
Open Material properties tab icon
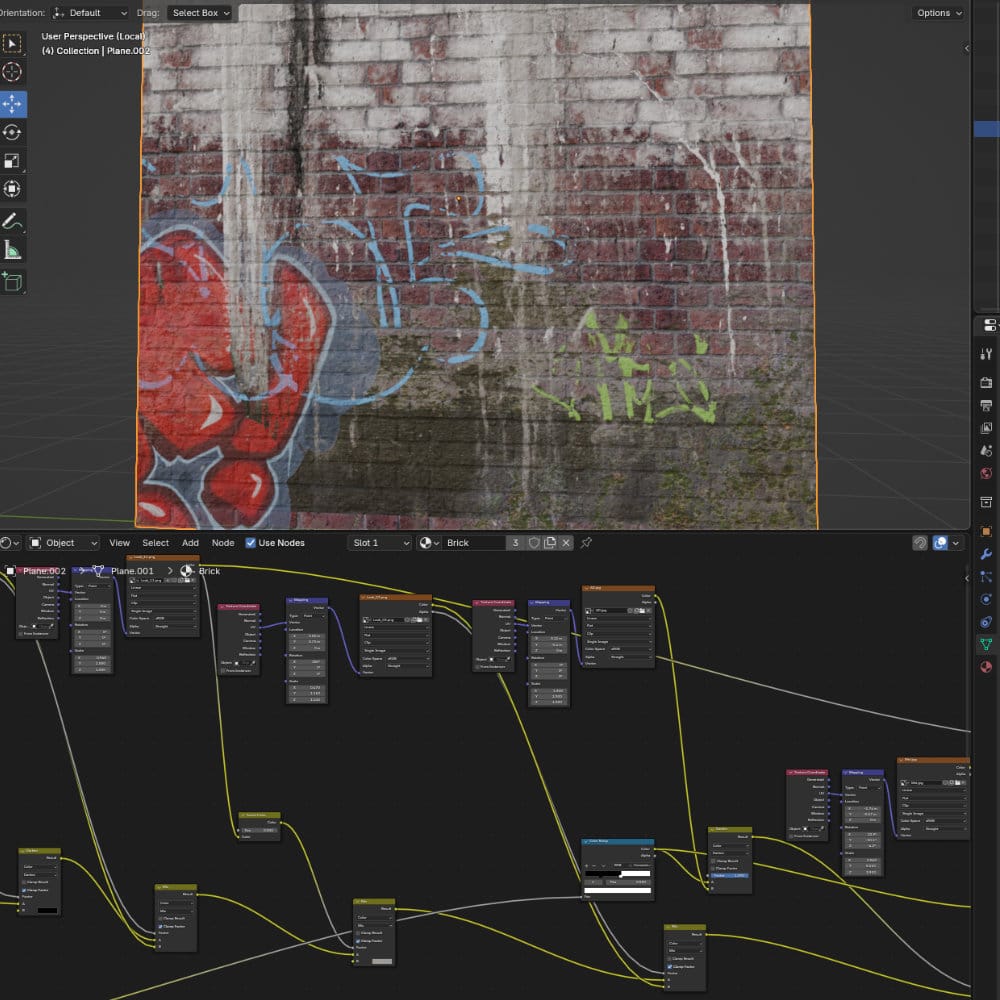987,667
